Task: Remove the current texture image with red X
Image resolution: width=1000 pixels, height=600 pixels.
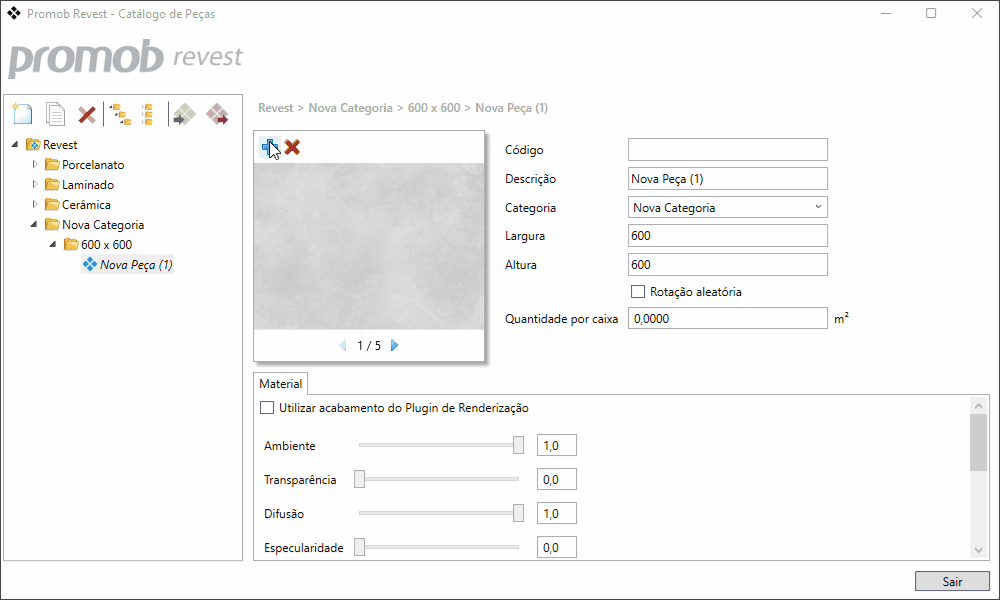Action: pyautogui.click(x=292, y=147)
